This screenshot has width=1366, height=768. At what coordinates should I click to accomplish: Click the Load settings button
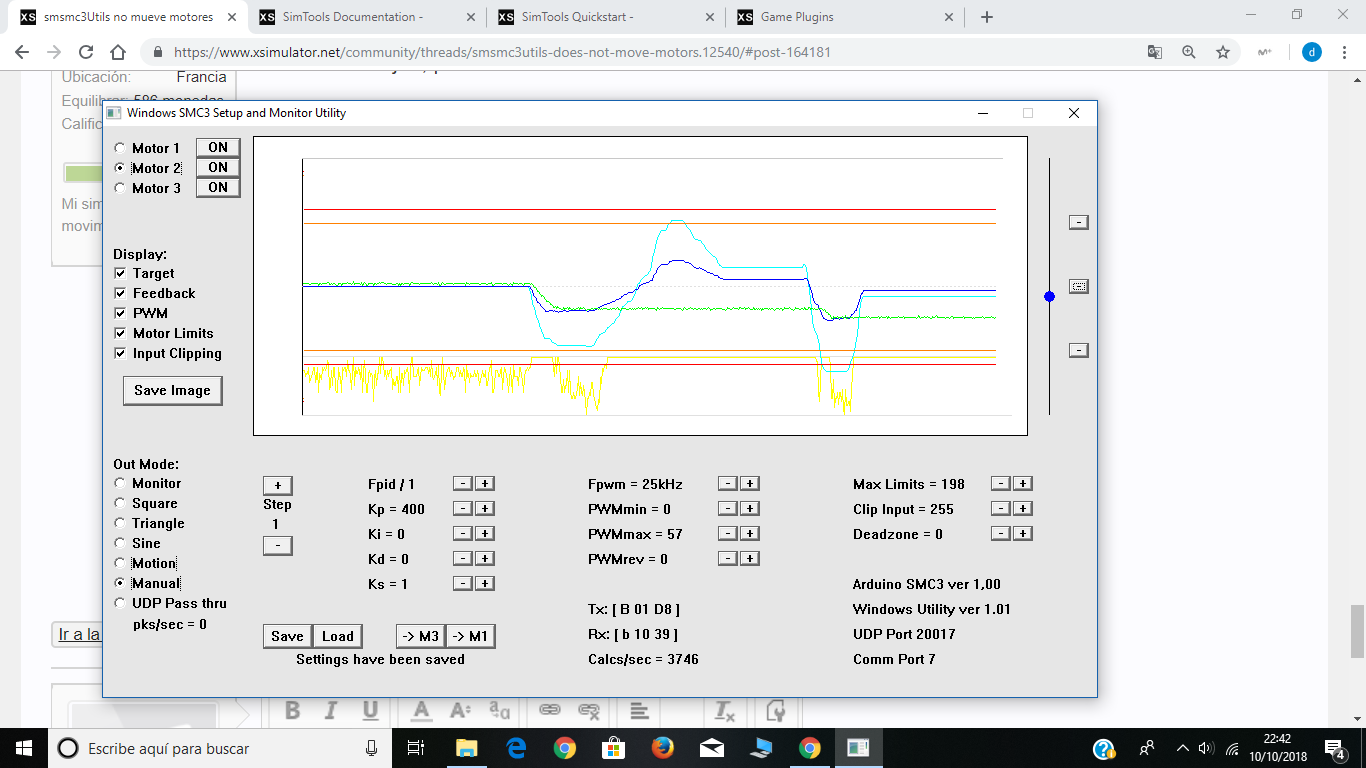337,636
